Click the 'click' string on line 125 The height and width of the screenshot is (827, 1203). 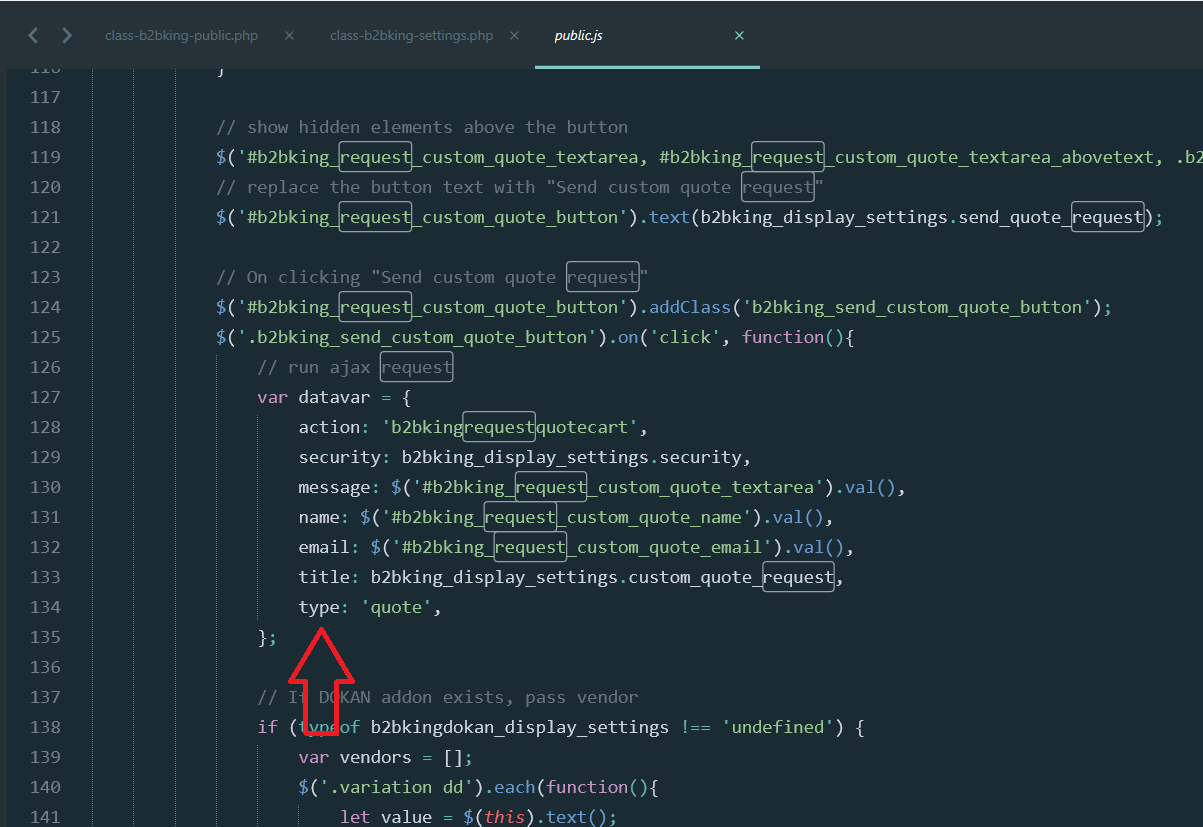tap(687, 337)
